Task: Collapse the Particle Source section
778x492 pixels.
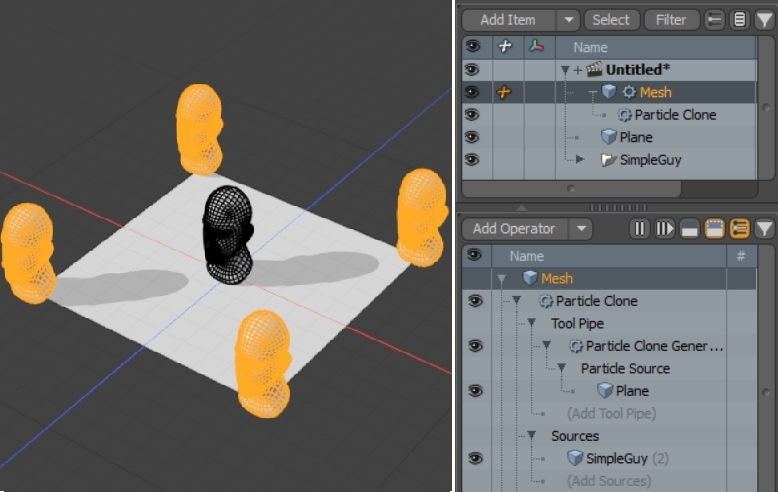Action: 562,368
